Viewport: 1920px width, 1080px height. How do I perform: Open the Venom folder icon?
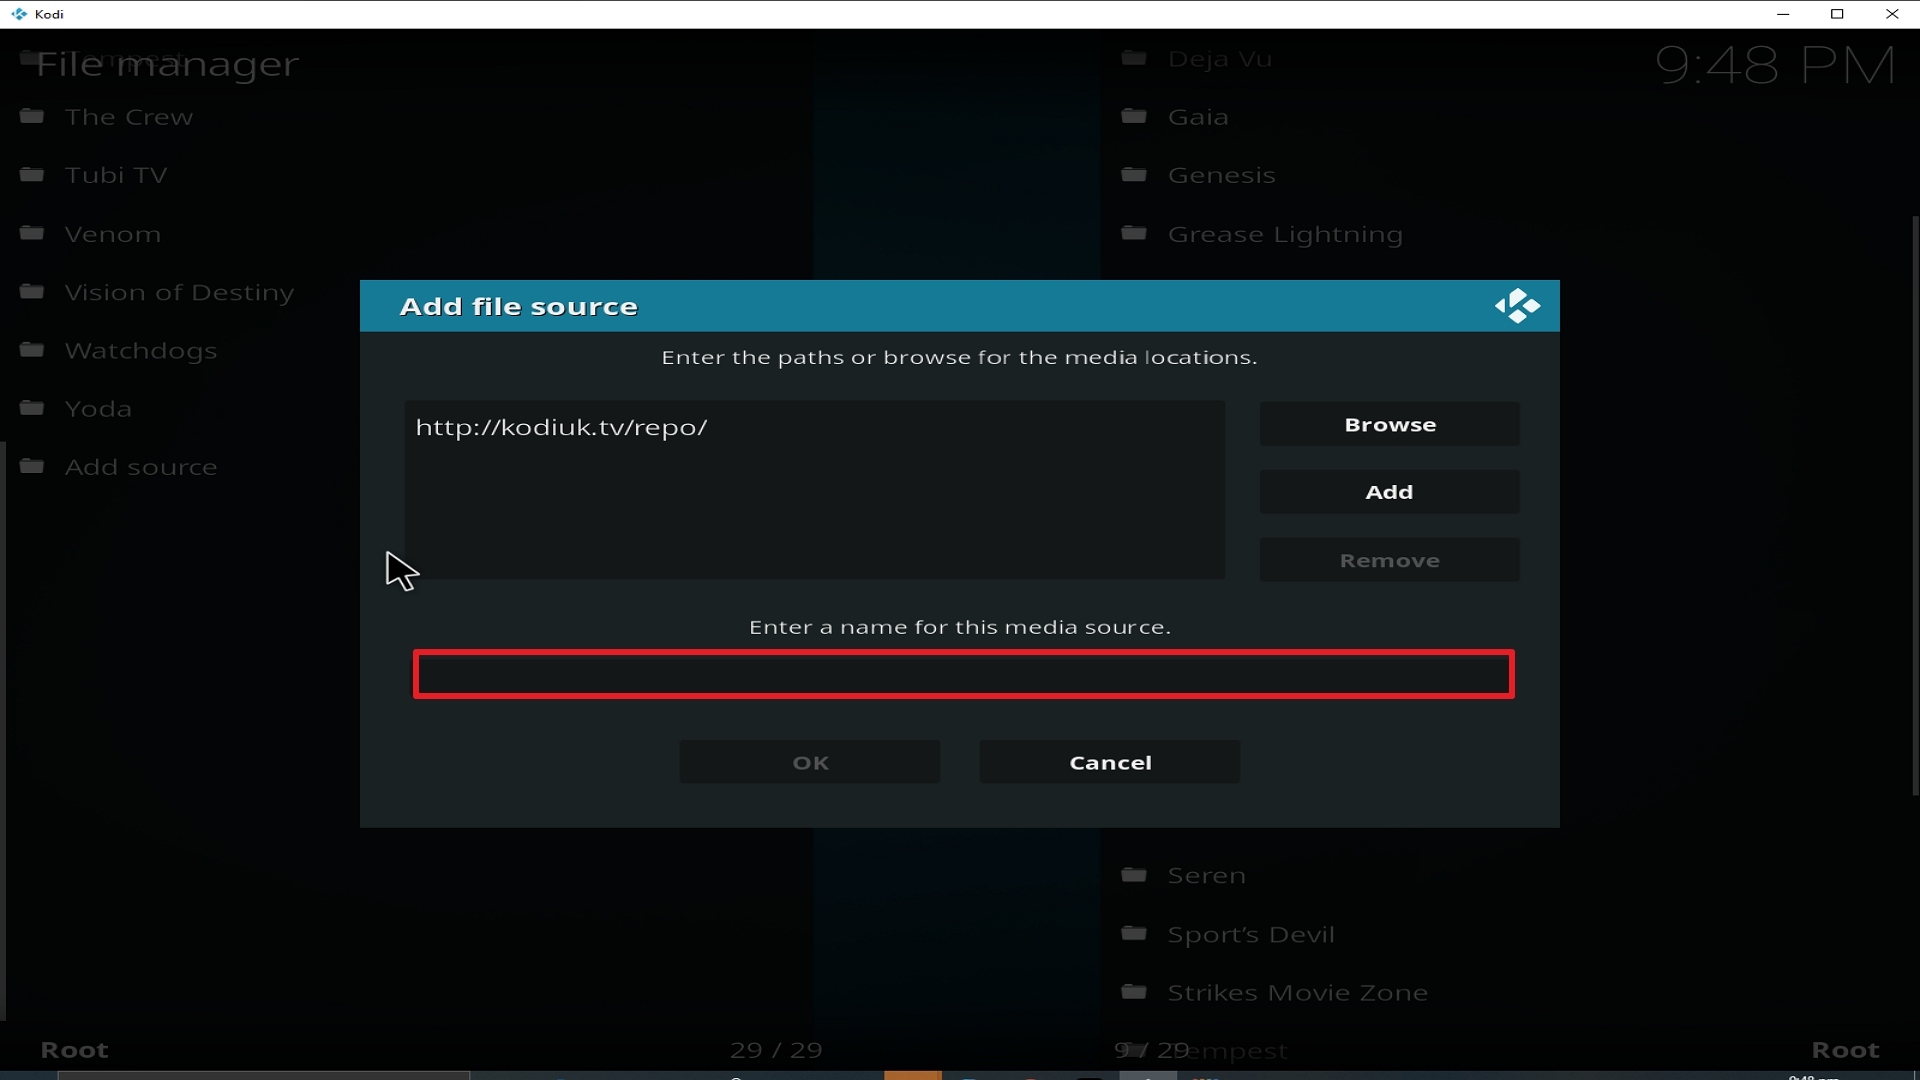[x=32, y=233]
